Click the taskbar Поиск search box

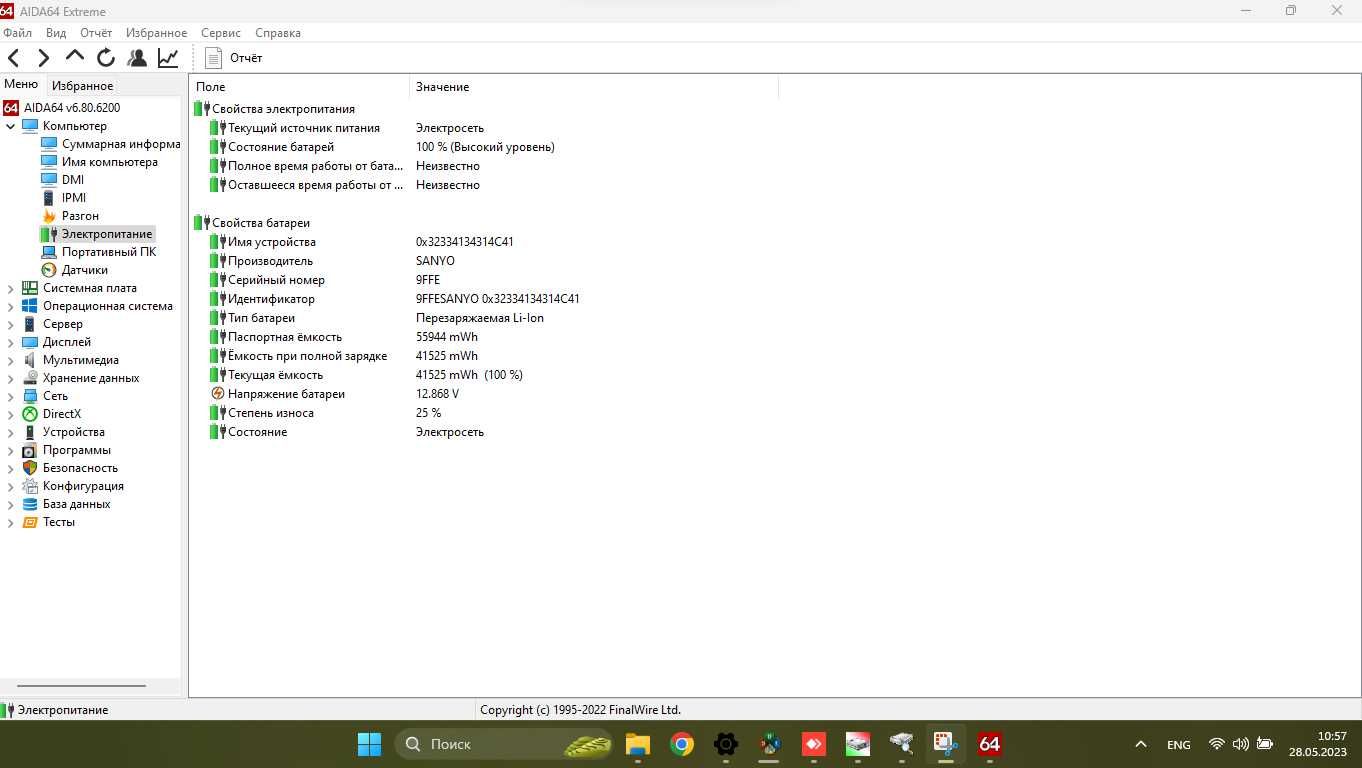[505, 744]
